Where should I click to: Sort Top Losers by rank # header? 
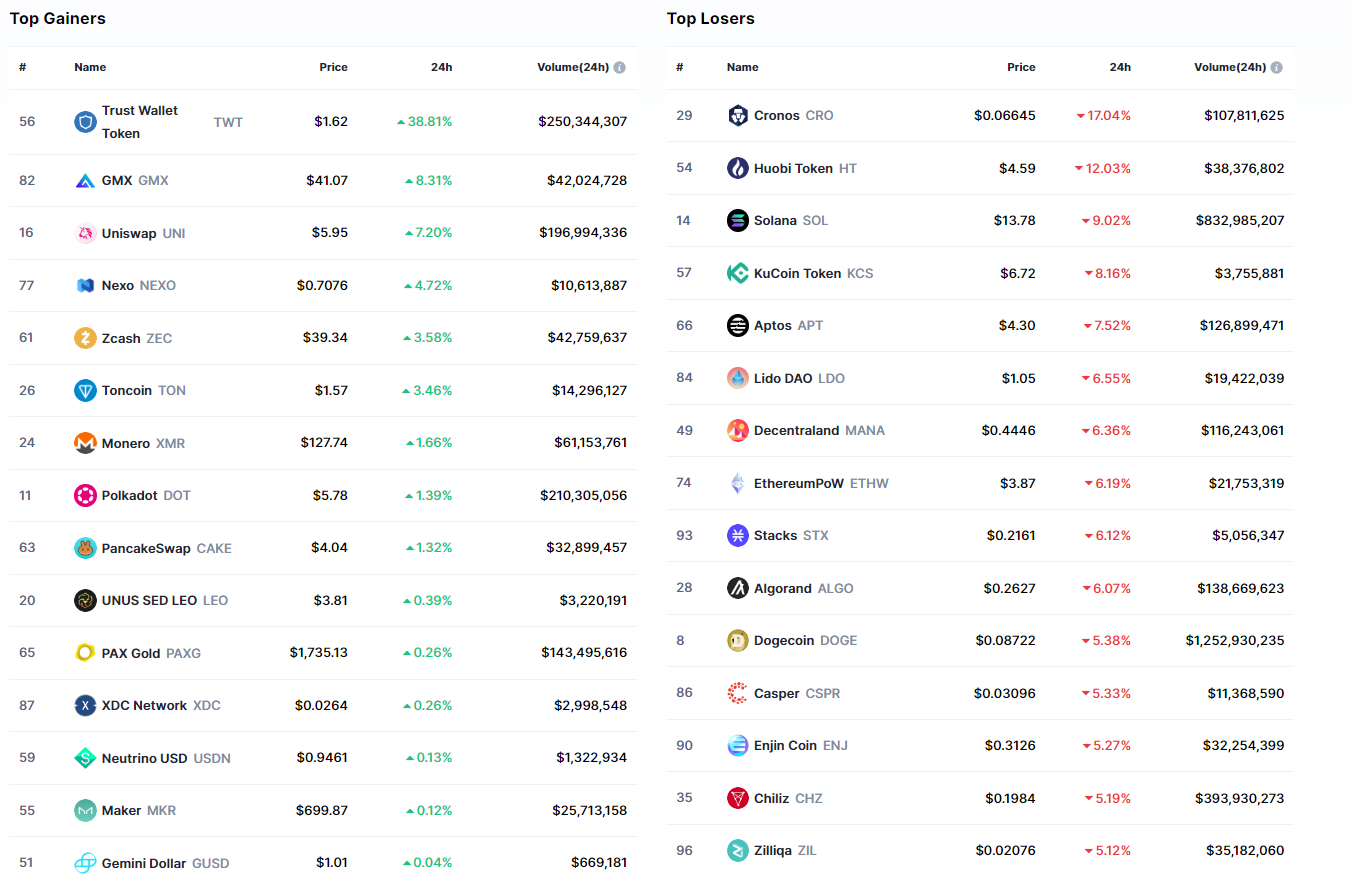[680, 67]
